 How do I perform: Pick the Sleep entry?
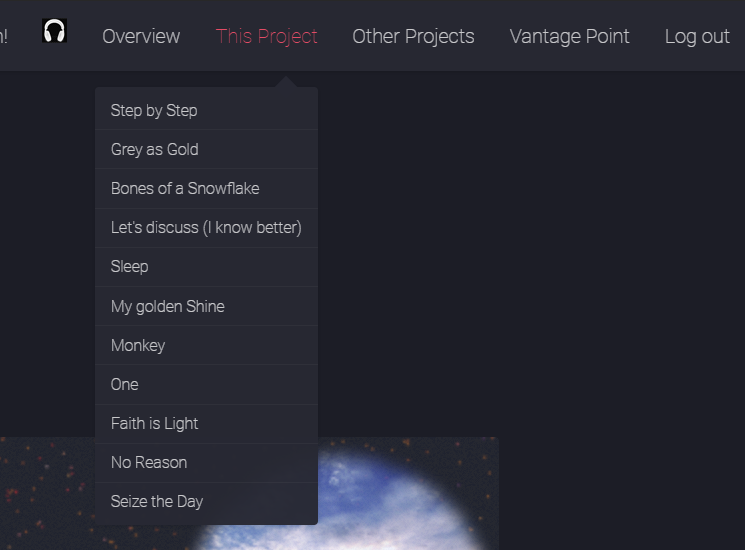[x=129, y=266]
